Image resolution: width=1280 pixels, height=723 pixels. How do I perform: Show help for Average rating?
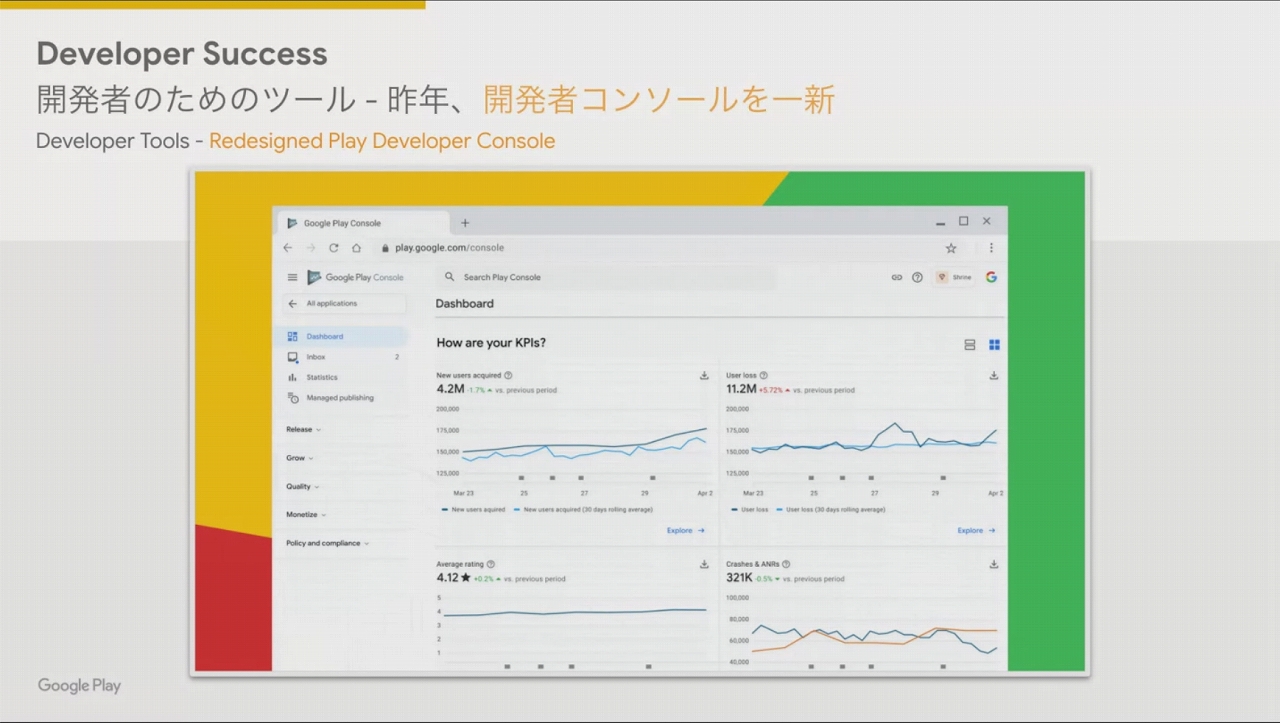[490, 565]
